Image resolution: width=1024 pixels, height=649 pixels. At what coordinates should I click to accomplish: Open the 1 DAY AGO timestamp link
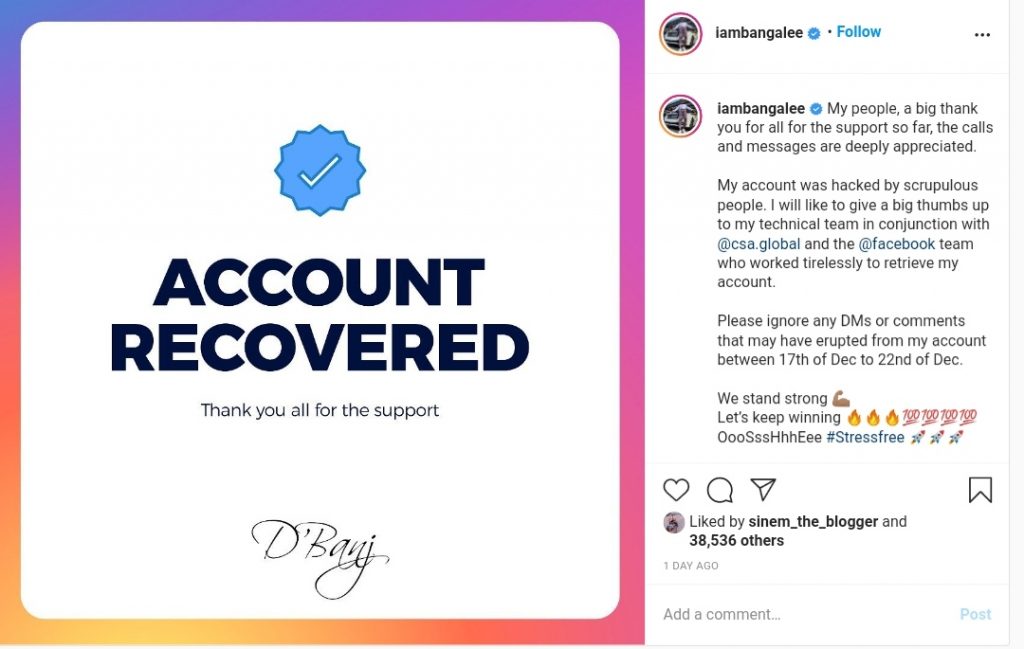[690, 566]
